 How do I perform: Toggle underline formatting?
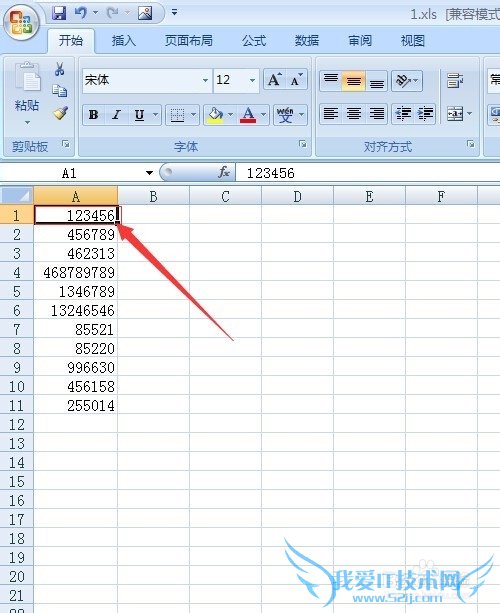140,115
